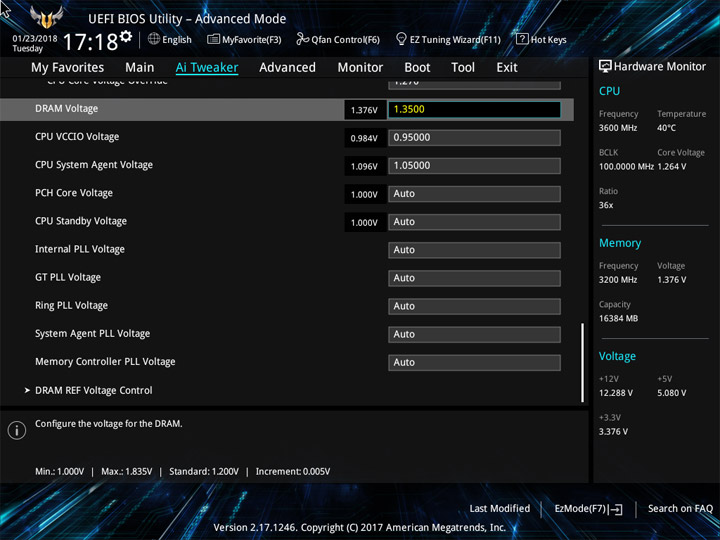Click the settings list scrollbar

(x=583, y=363)
